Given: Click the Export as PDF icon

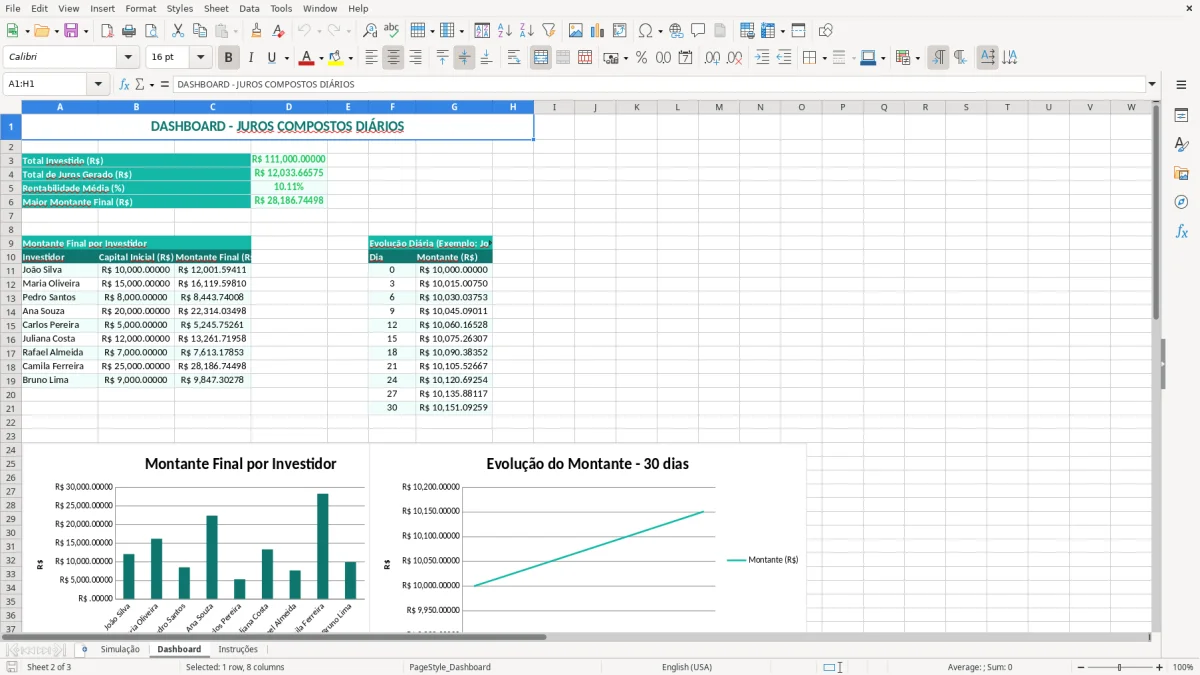Looking at the screenshot, I should click(107, 31).
